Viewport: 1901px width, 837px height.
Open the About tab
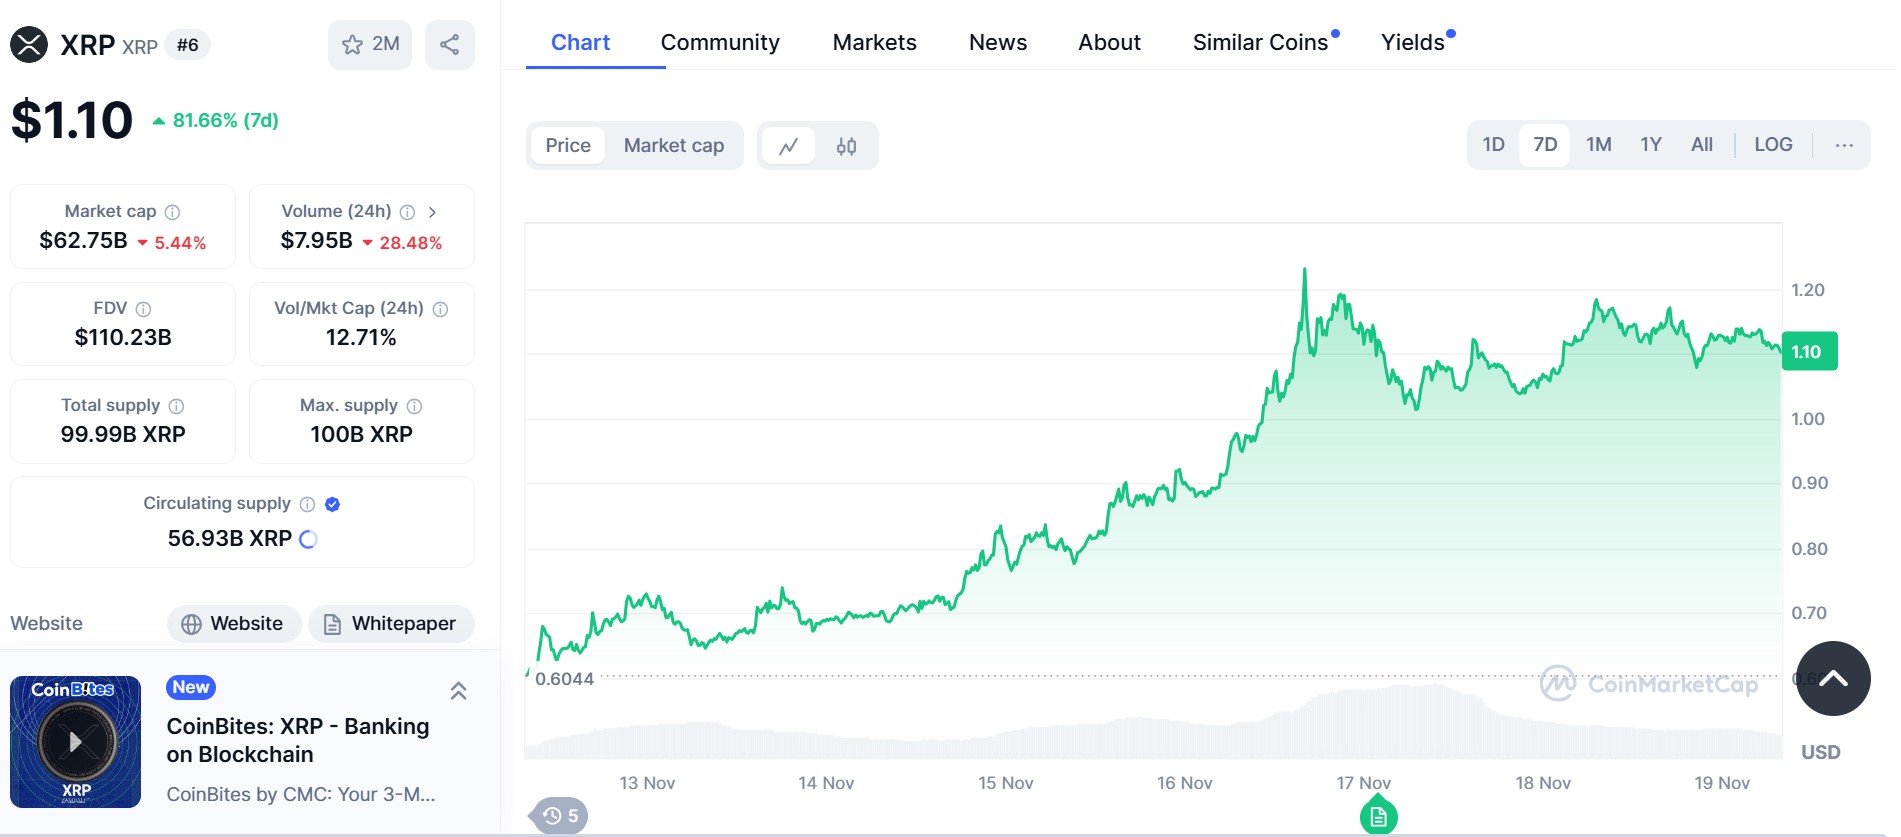pos(1109,42)
